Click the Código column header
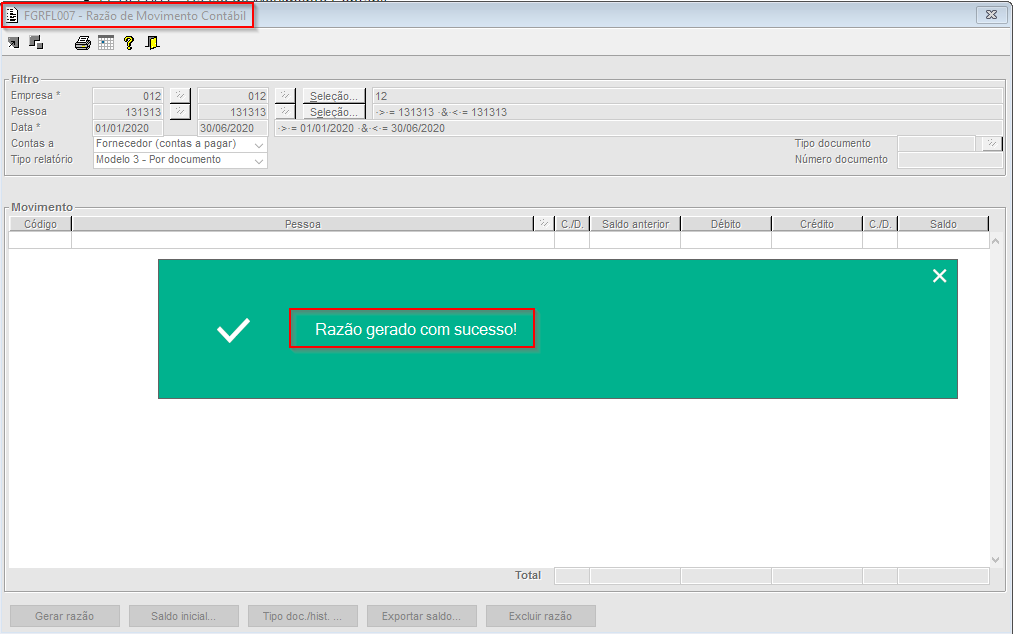Viewport: 1015px width, 634px height. [40, 224]
